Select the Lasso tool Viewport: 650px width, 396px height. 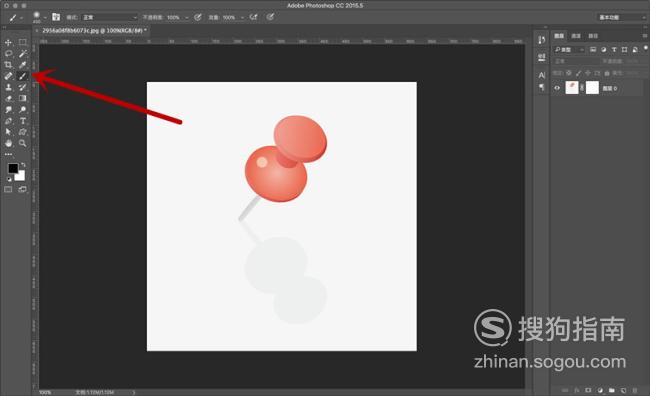(8, 53)
